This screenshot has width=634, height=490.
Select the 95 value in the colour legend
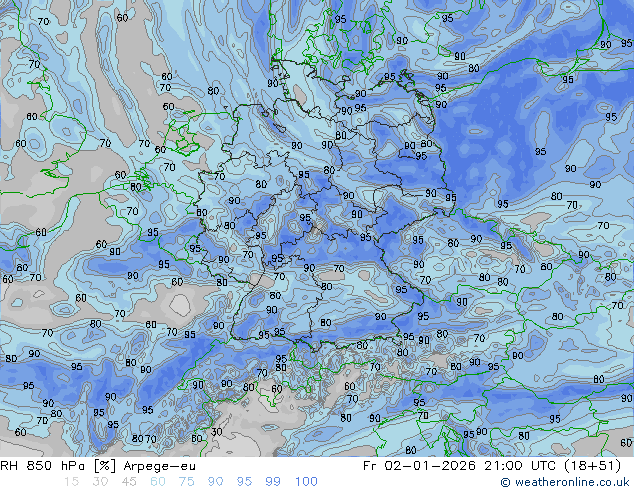[x=244, y=482]
